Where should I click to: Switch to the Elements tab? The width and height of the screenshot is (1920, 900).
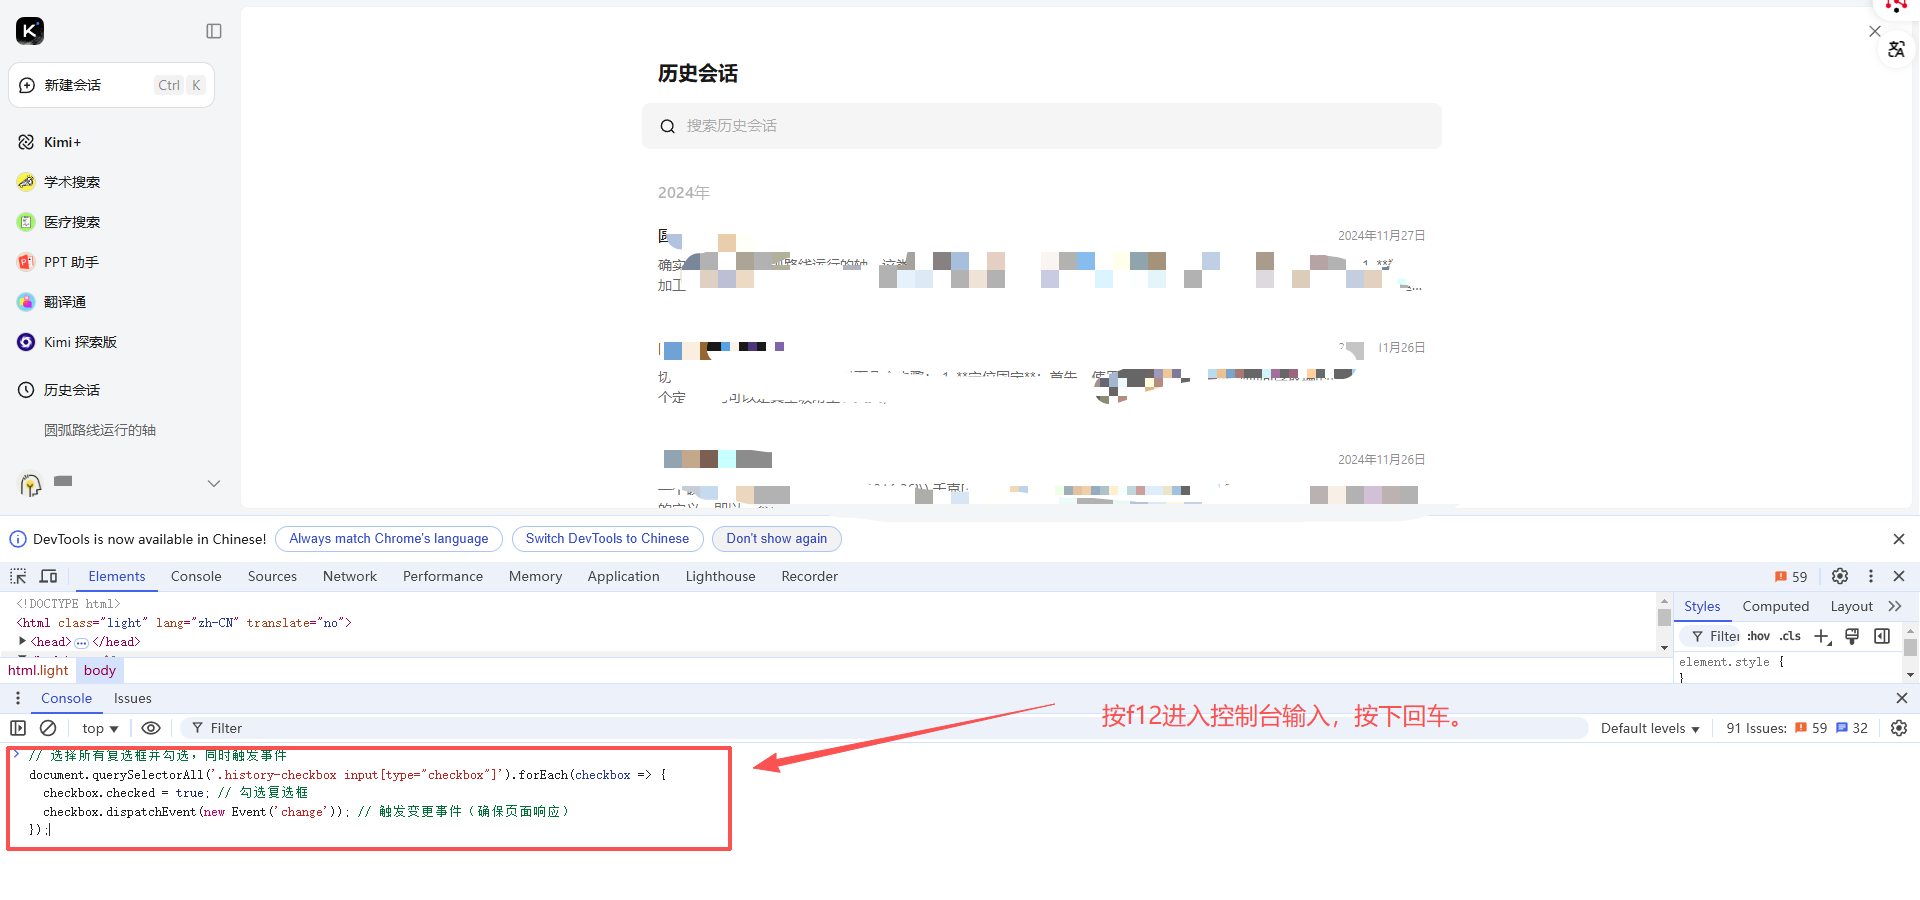tap(117, 577)
